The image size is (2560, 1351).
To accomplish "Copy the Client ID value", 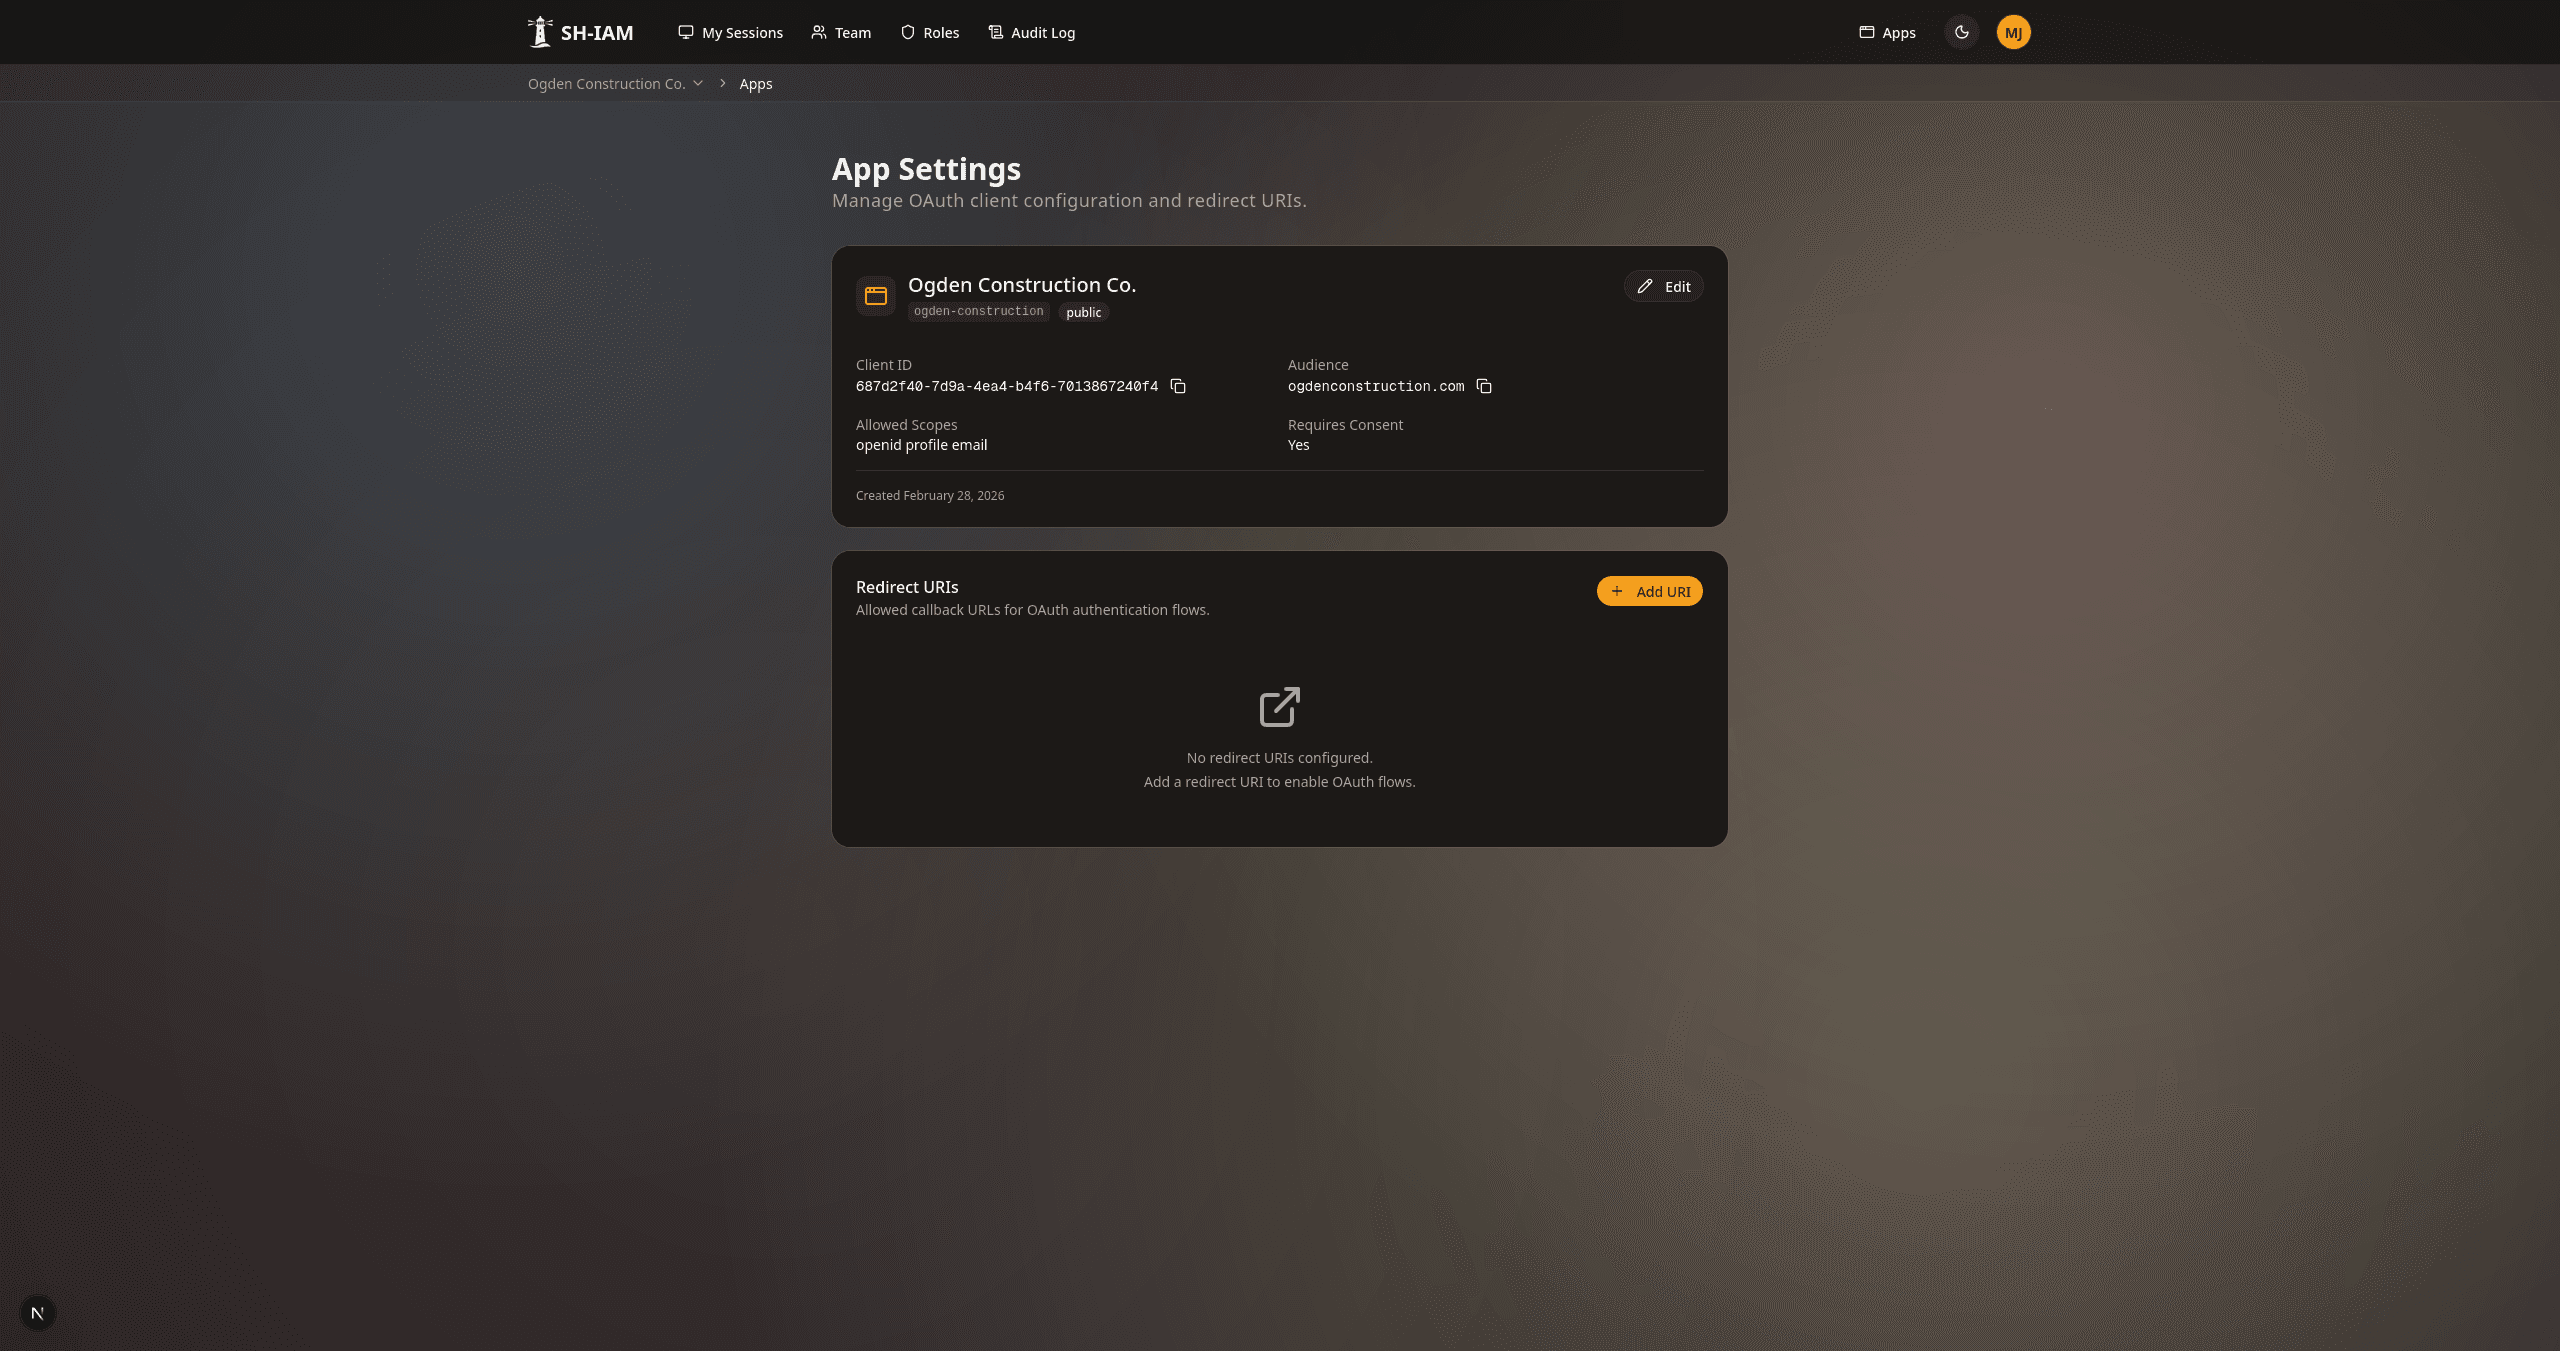I will [1178, 386].
